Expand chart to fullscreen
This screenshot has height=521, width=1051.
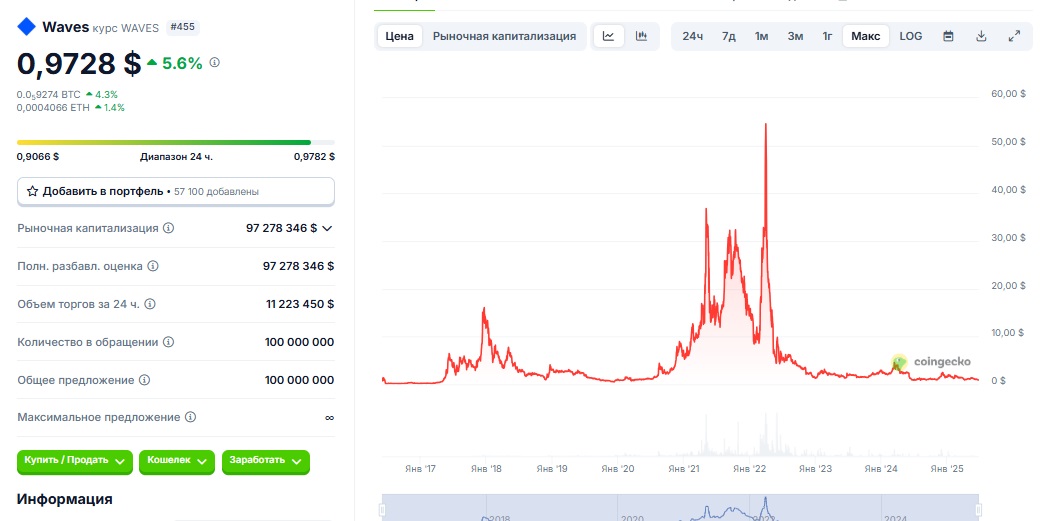point(1014,36)
